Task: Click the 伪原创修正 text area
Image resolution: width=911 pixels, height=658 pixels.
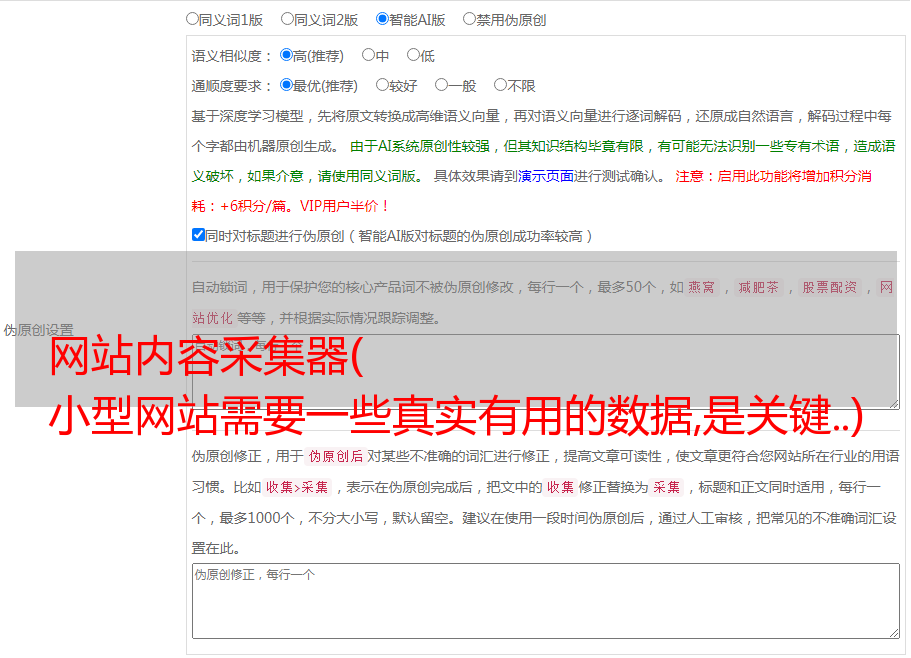Action: tap(546, 601)
